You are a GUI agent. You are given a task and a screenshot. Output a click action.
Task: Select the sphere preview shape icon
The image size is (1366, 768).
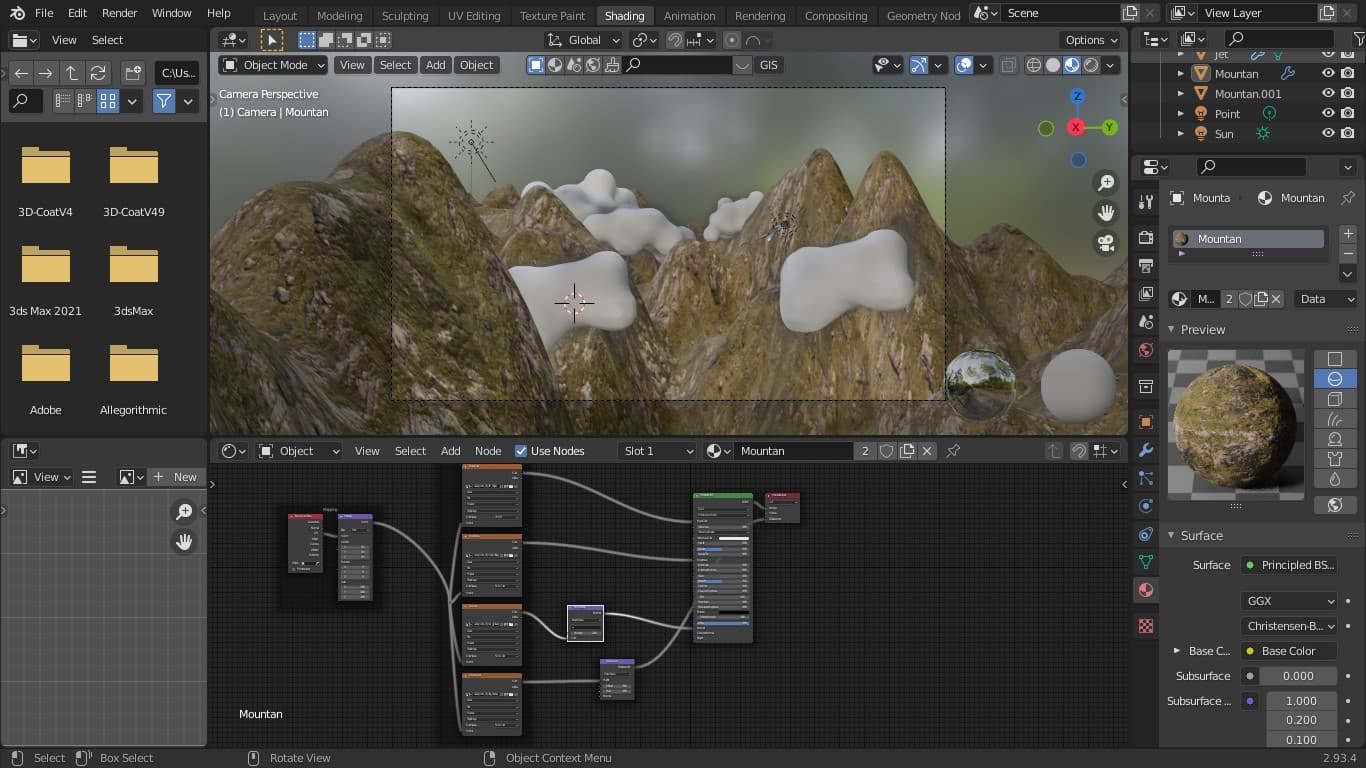[1334, 379]
